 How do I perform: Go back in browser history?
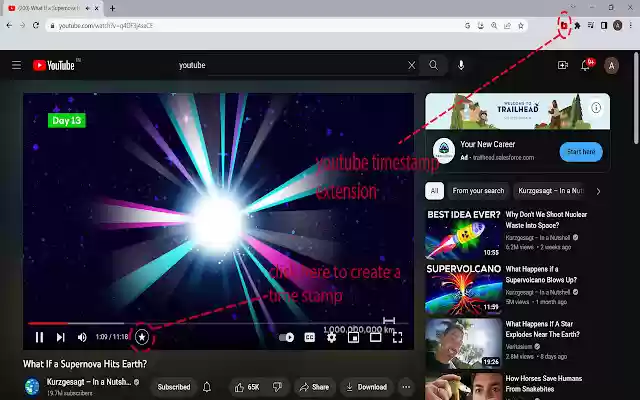(9, 25)
